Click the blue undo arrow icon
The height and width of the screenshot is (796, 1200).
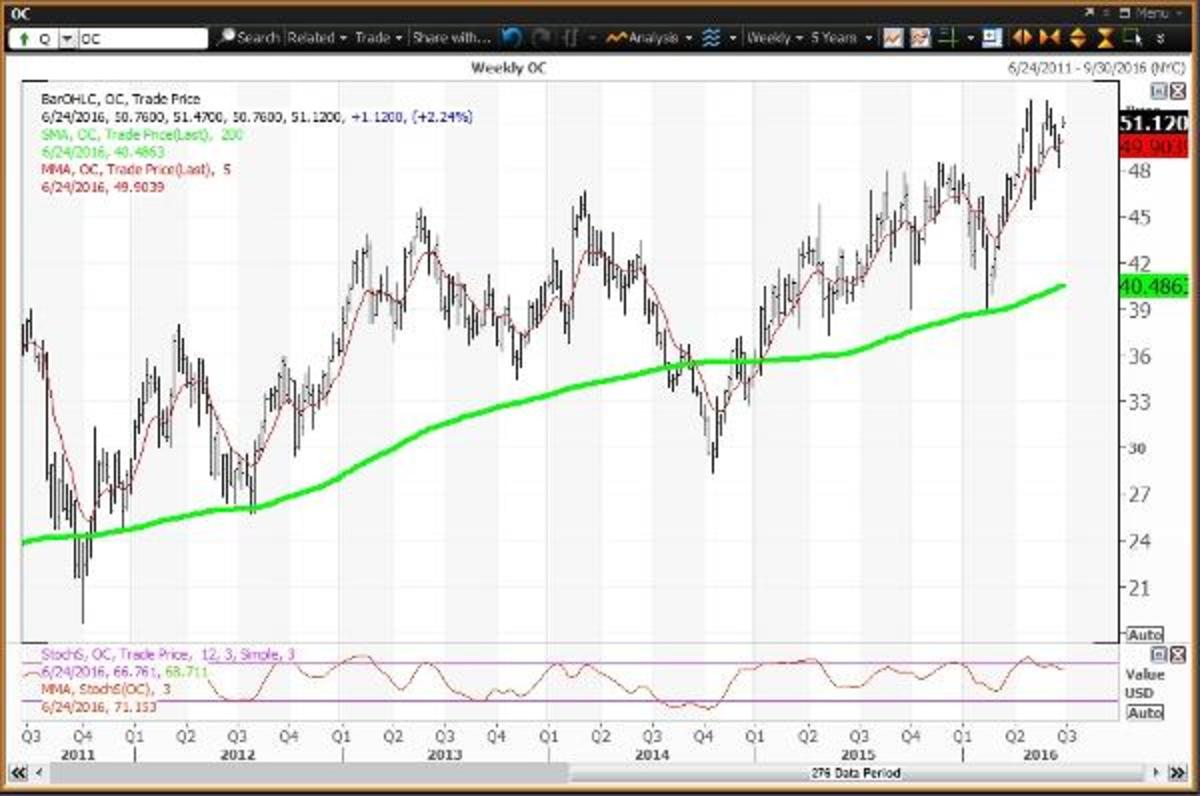(x=512, y=38)
